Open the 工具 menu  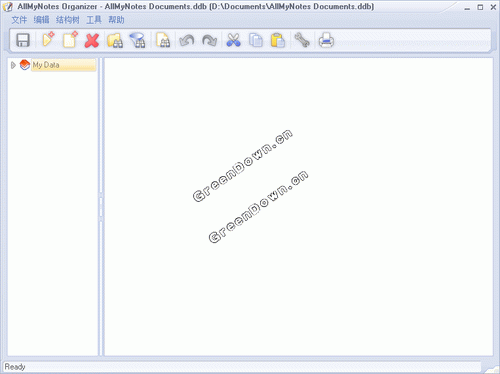(94, 20)
